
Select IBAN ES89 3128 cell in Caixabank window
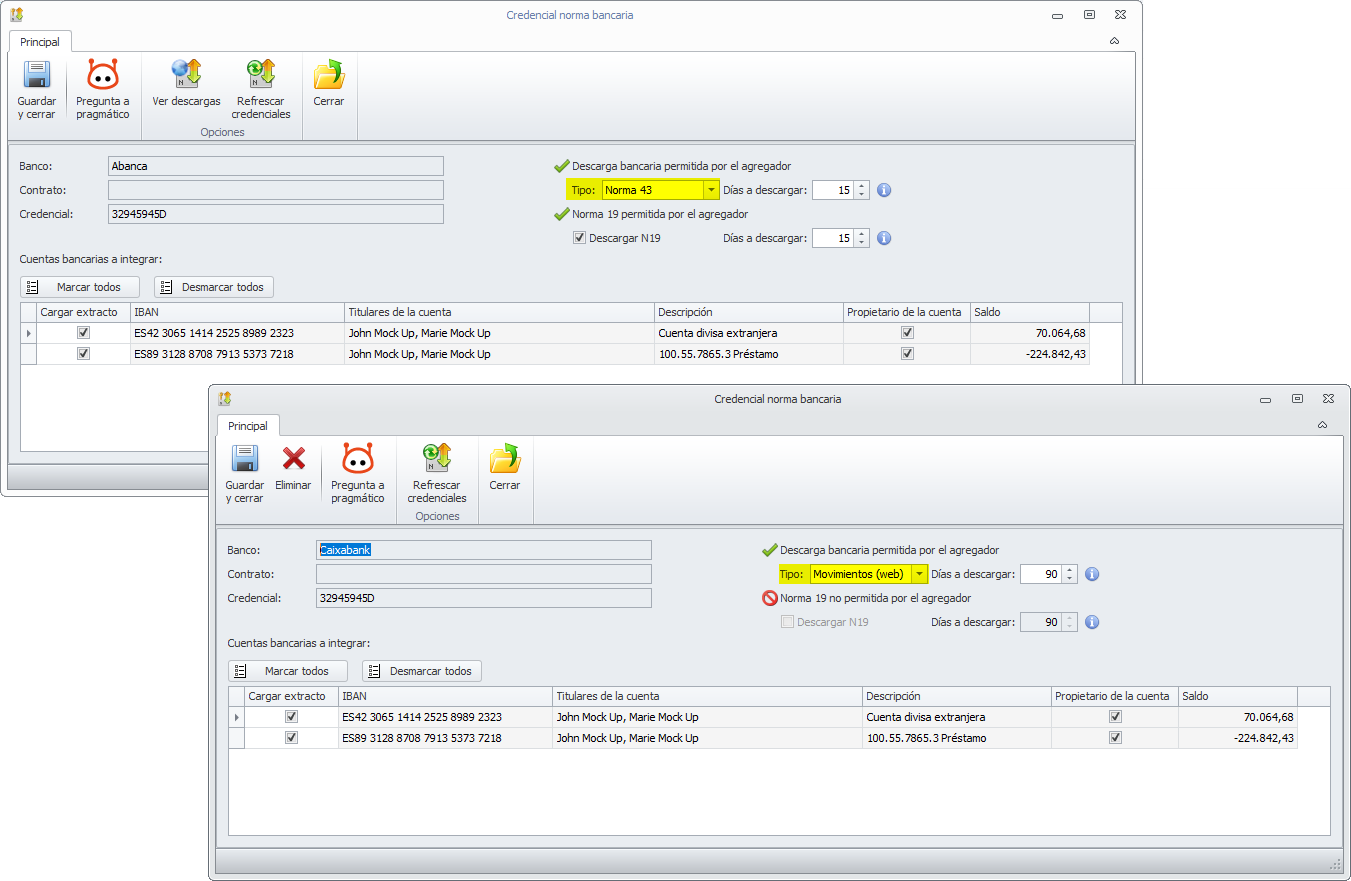point(445,738)
